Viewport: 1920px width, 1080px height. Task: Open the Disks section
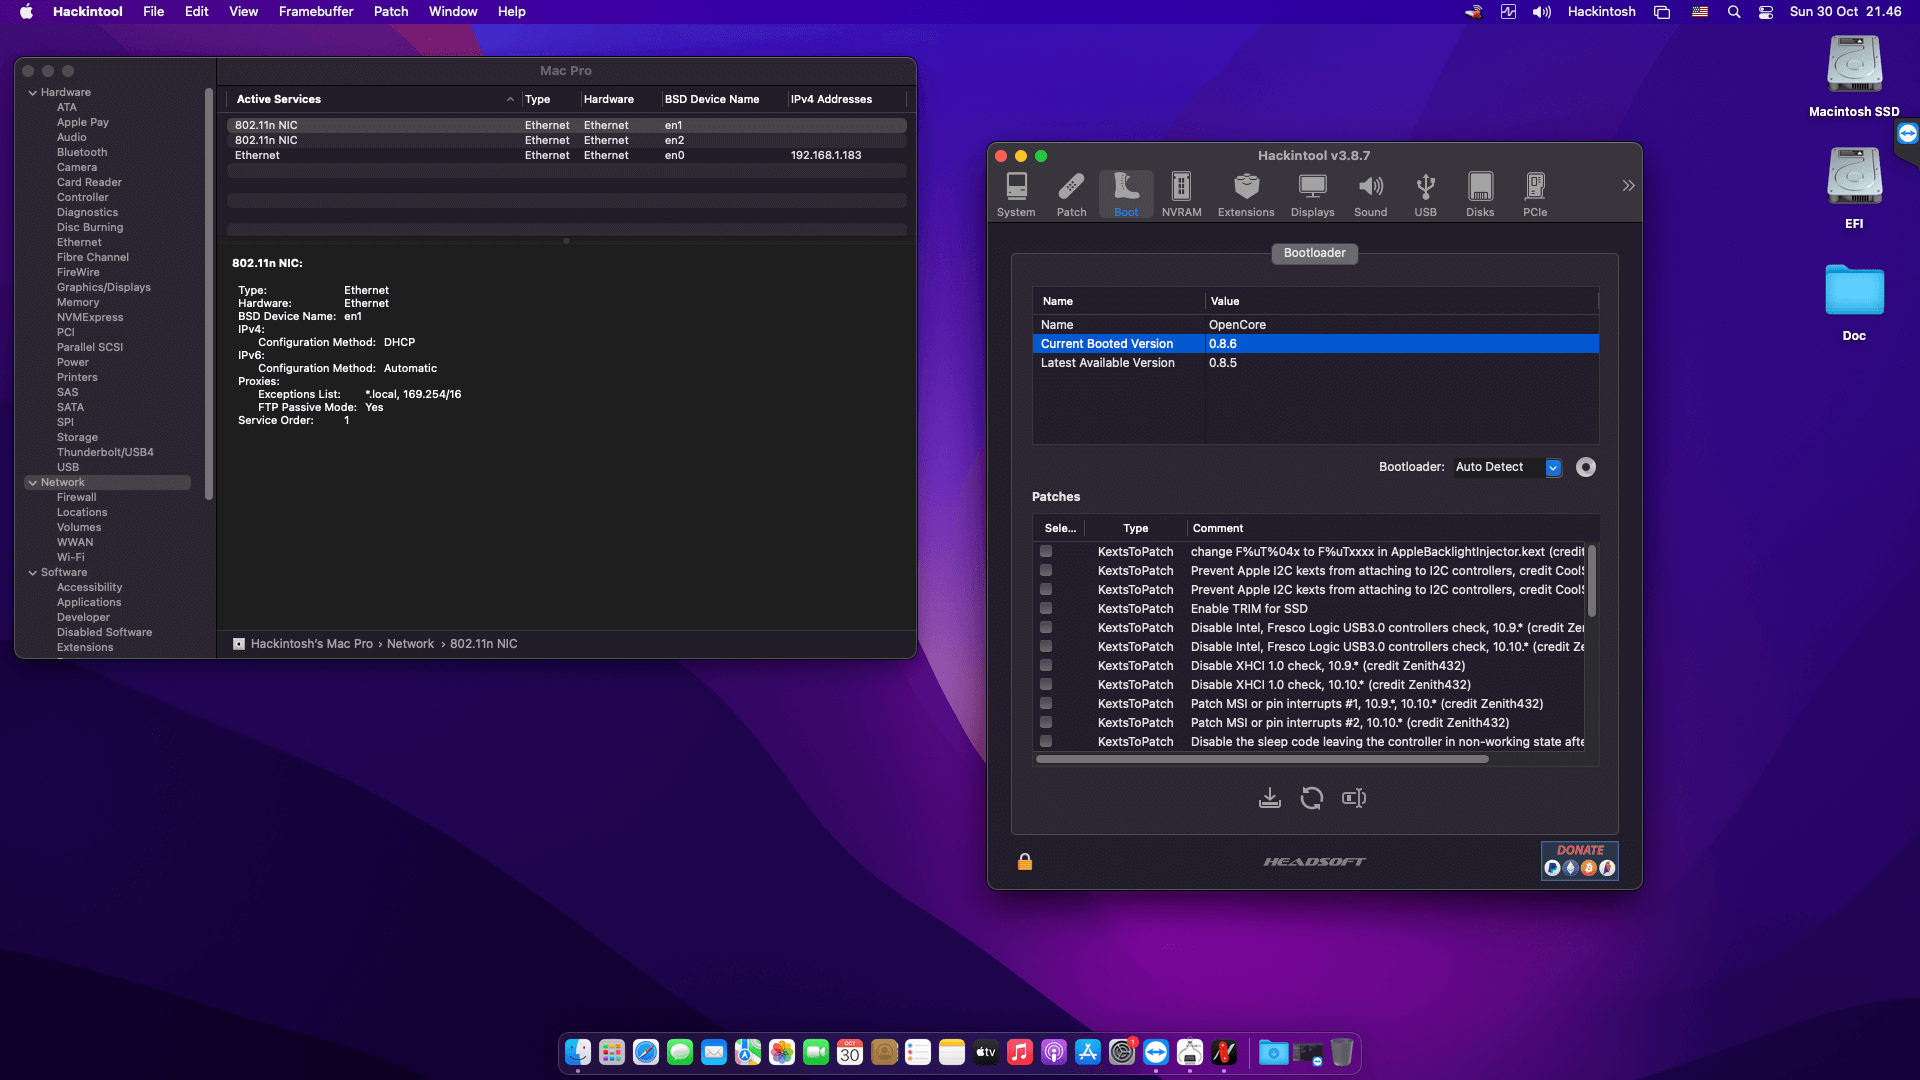coord(1479,194)
